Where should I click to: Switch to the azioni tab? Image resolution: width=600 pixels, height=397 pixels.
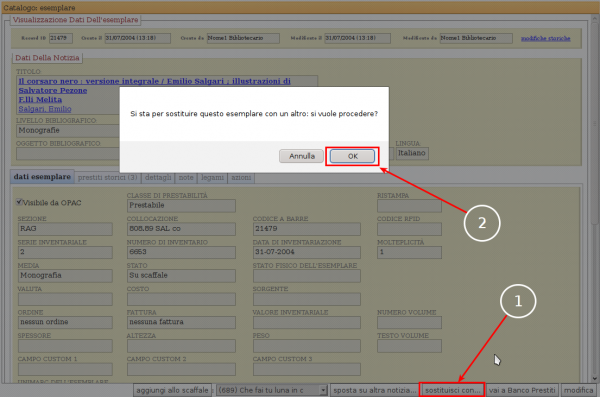241,177
